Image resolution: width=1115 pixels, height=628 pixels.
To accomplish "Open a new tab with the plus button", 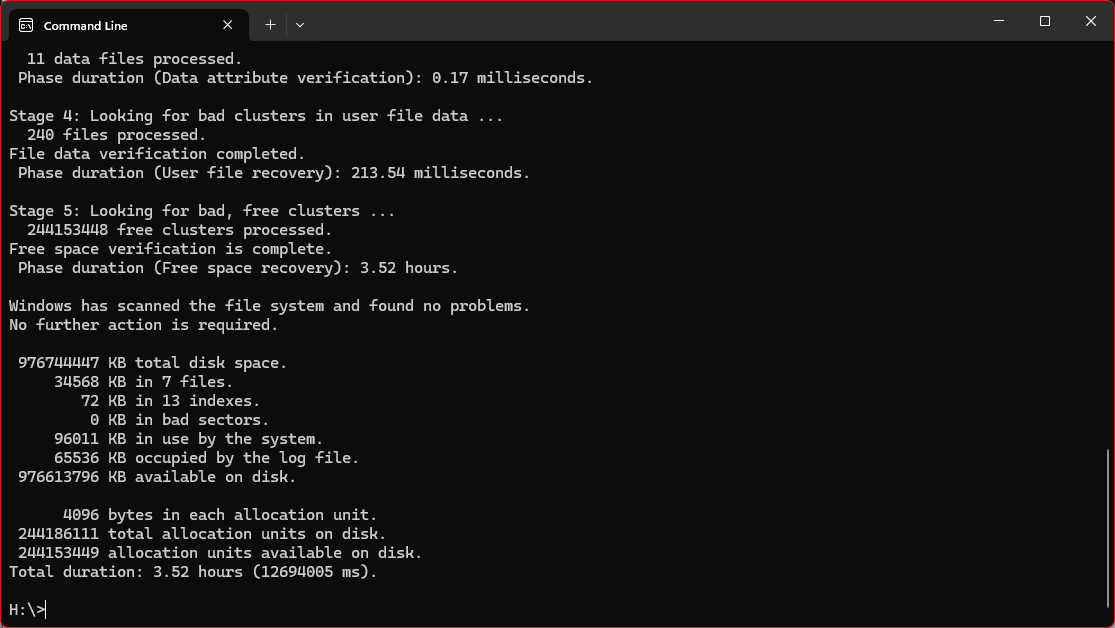I will click(270, 25).
